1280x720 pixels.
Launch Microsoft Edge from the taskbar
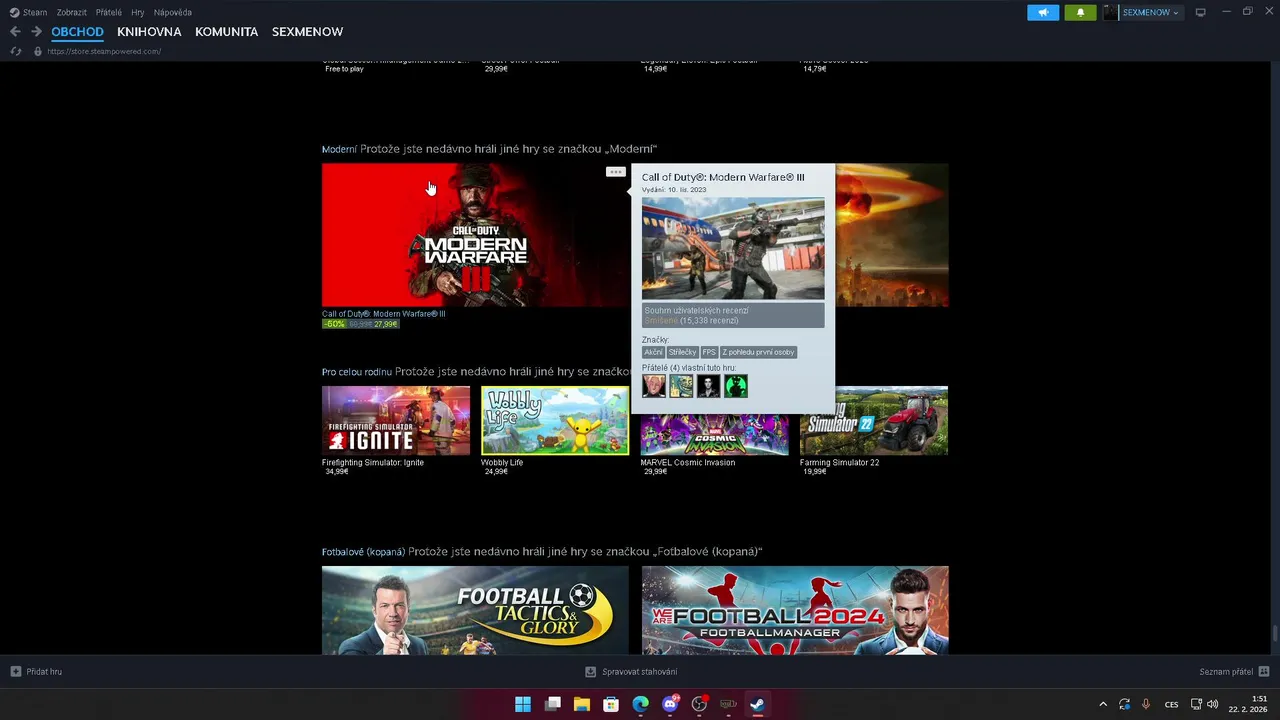point(641,704)
